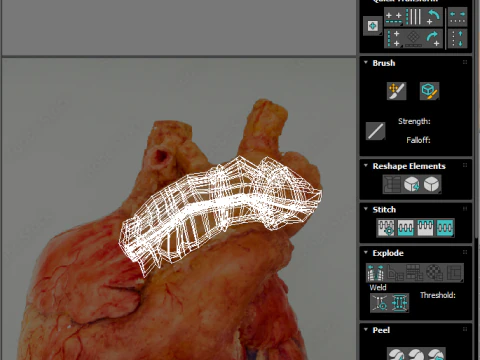Click the Stitch rollout grip handle
This screenshot has width=480, height=360.
465,209
